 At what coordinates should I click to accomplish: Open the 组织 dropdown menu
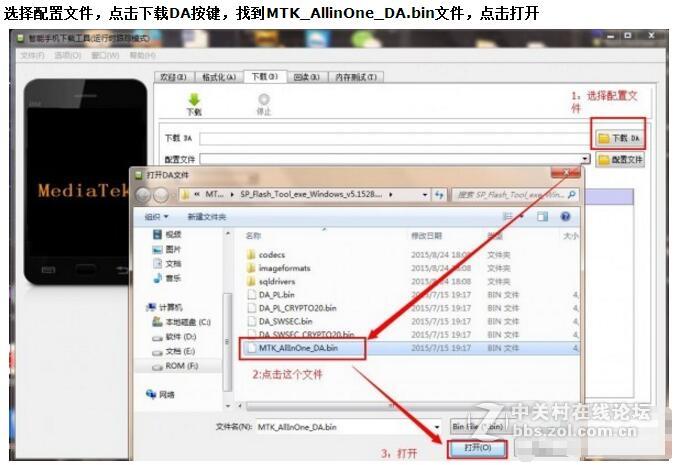click(156, 217)
